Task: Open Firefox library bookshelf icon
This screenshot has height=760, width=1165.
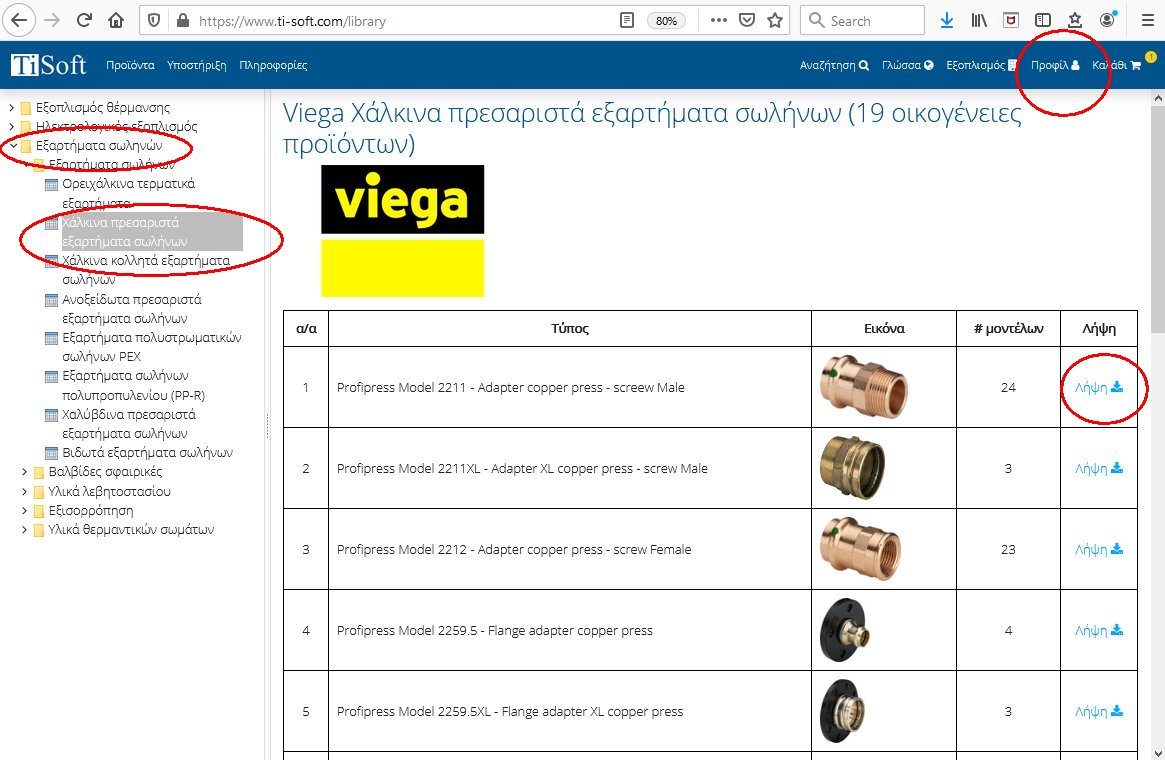Action: pos(980,20)
